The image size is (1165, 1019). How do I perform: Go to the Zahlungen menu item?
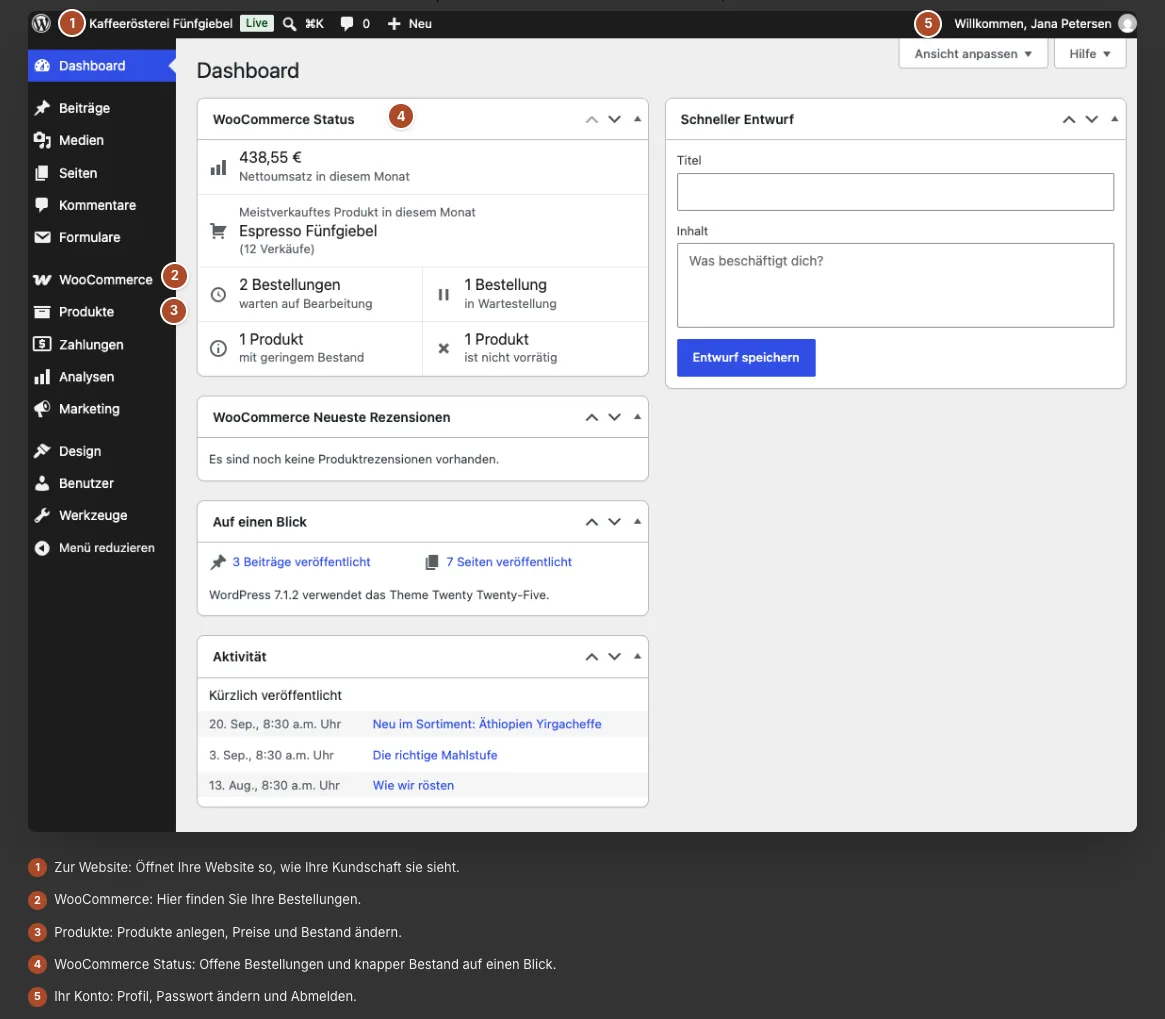click(102, 344)
